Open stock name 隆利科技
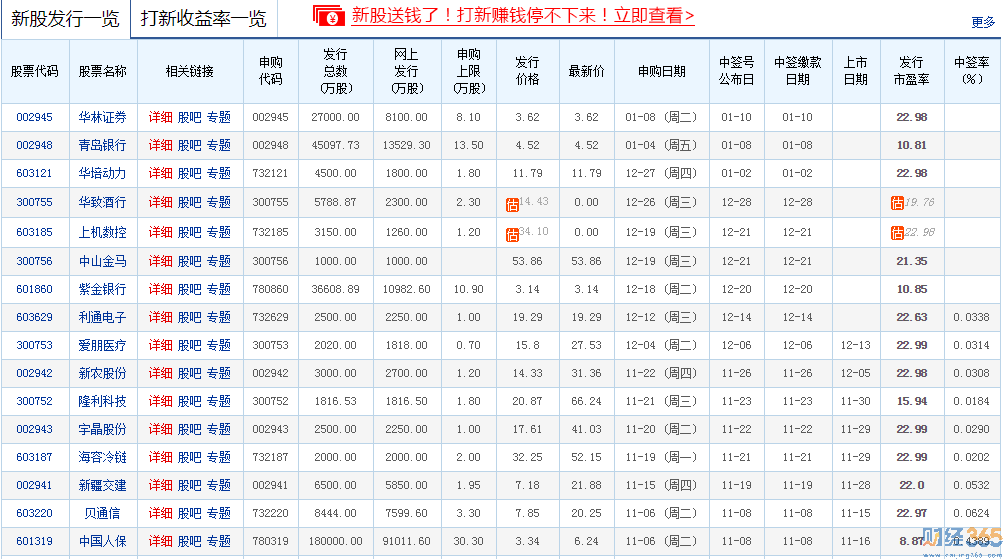This screenshot has height=559, width=1003. pos(102,402)
